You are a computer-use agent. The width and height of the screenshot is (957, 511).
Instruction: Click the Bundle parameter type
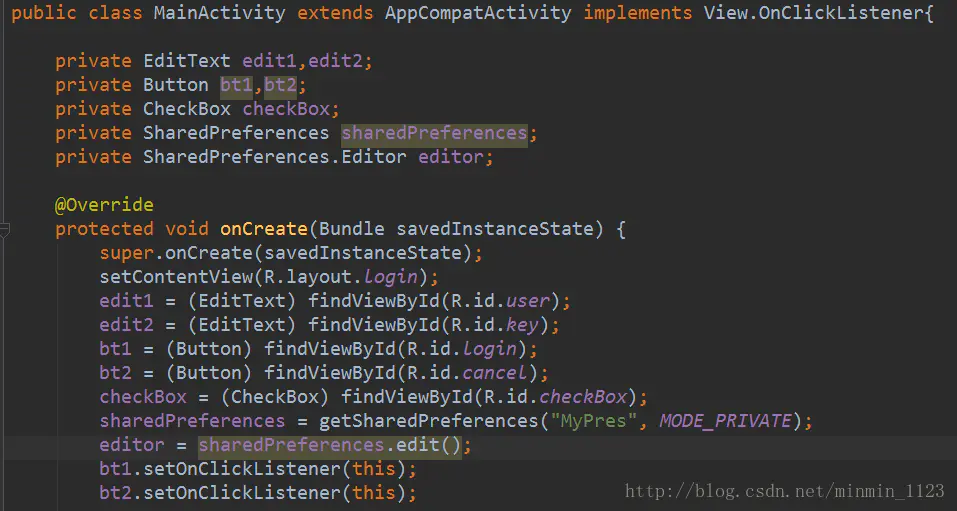click(352, 229)
